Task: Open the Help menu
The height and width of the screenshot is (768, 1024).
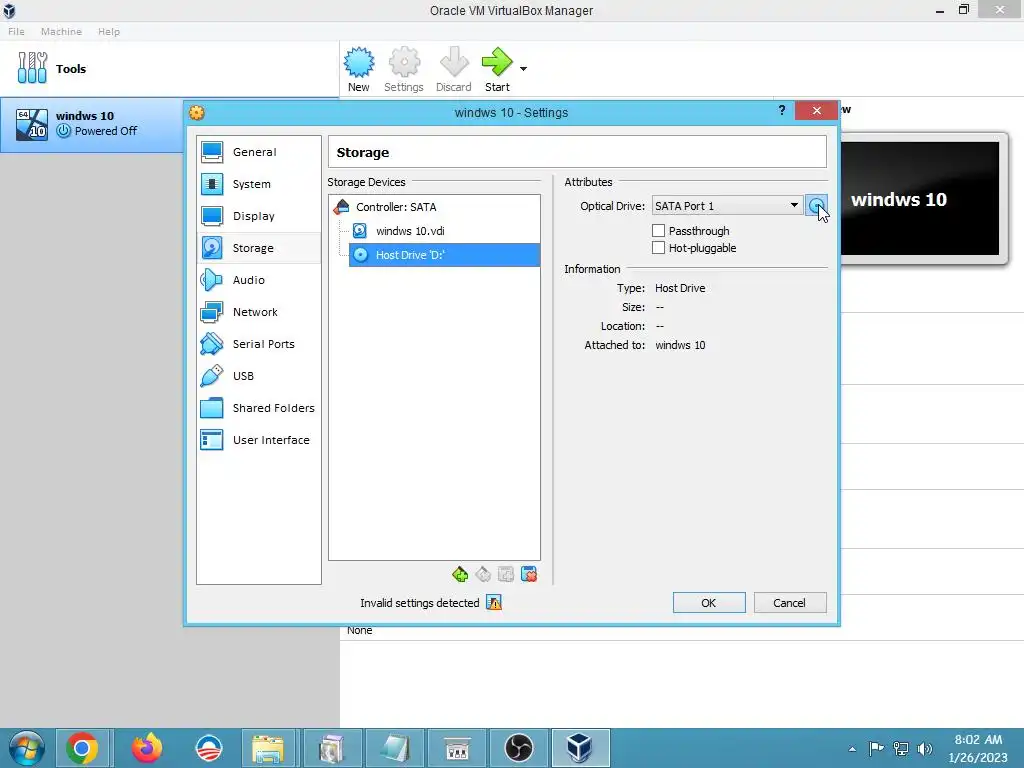Action: (109, 31)
